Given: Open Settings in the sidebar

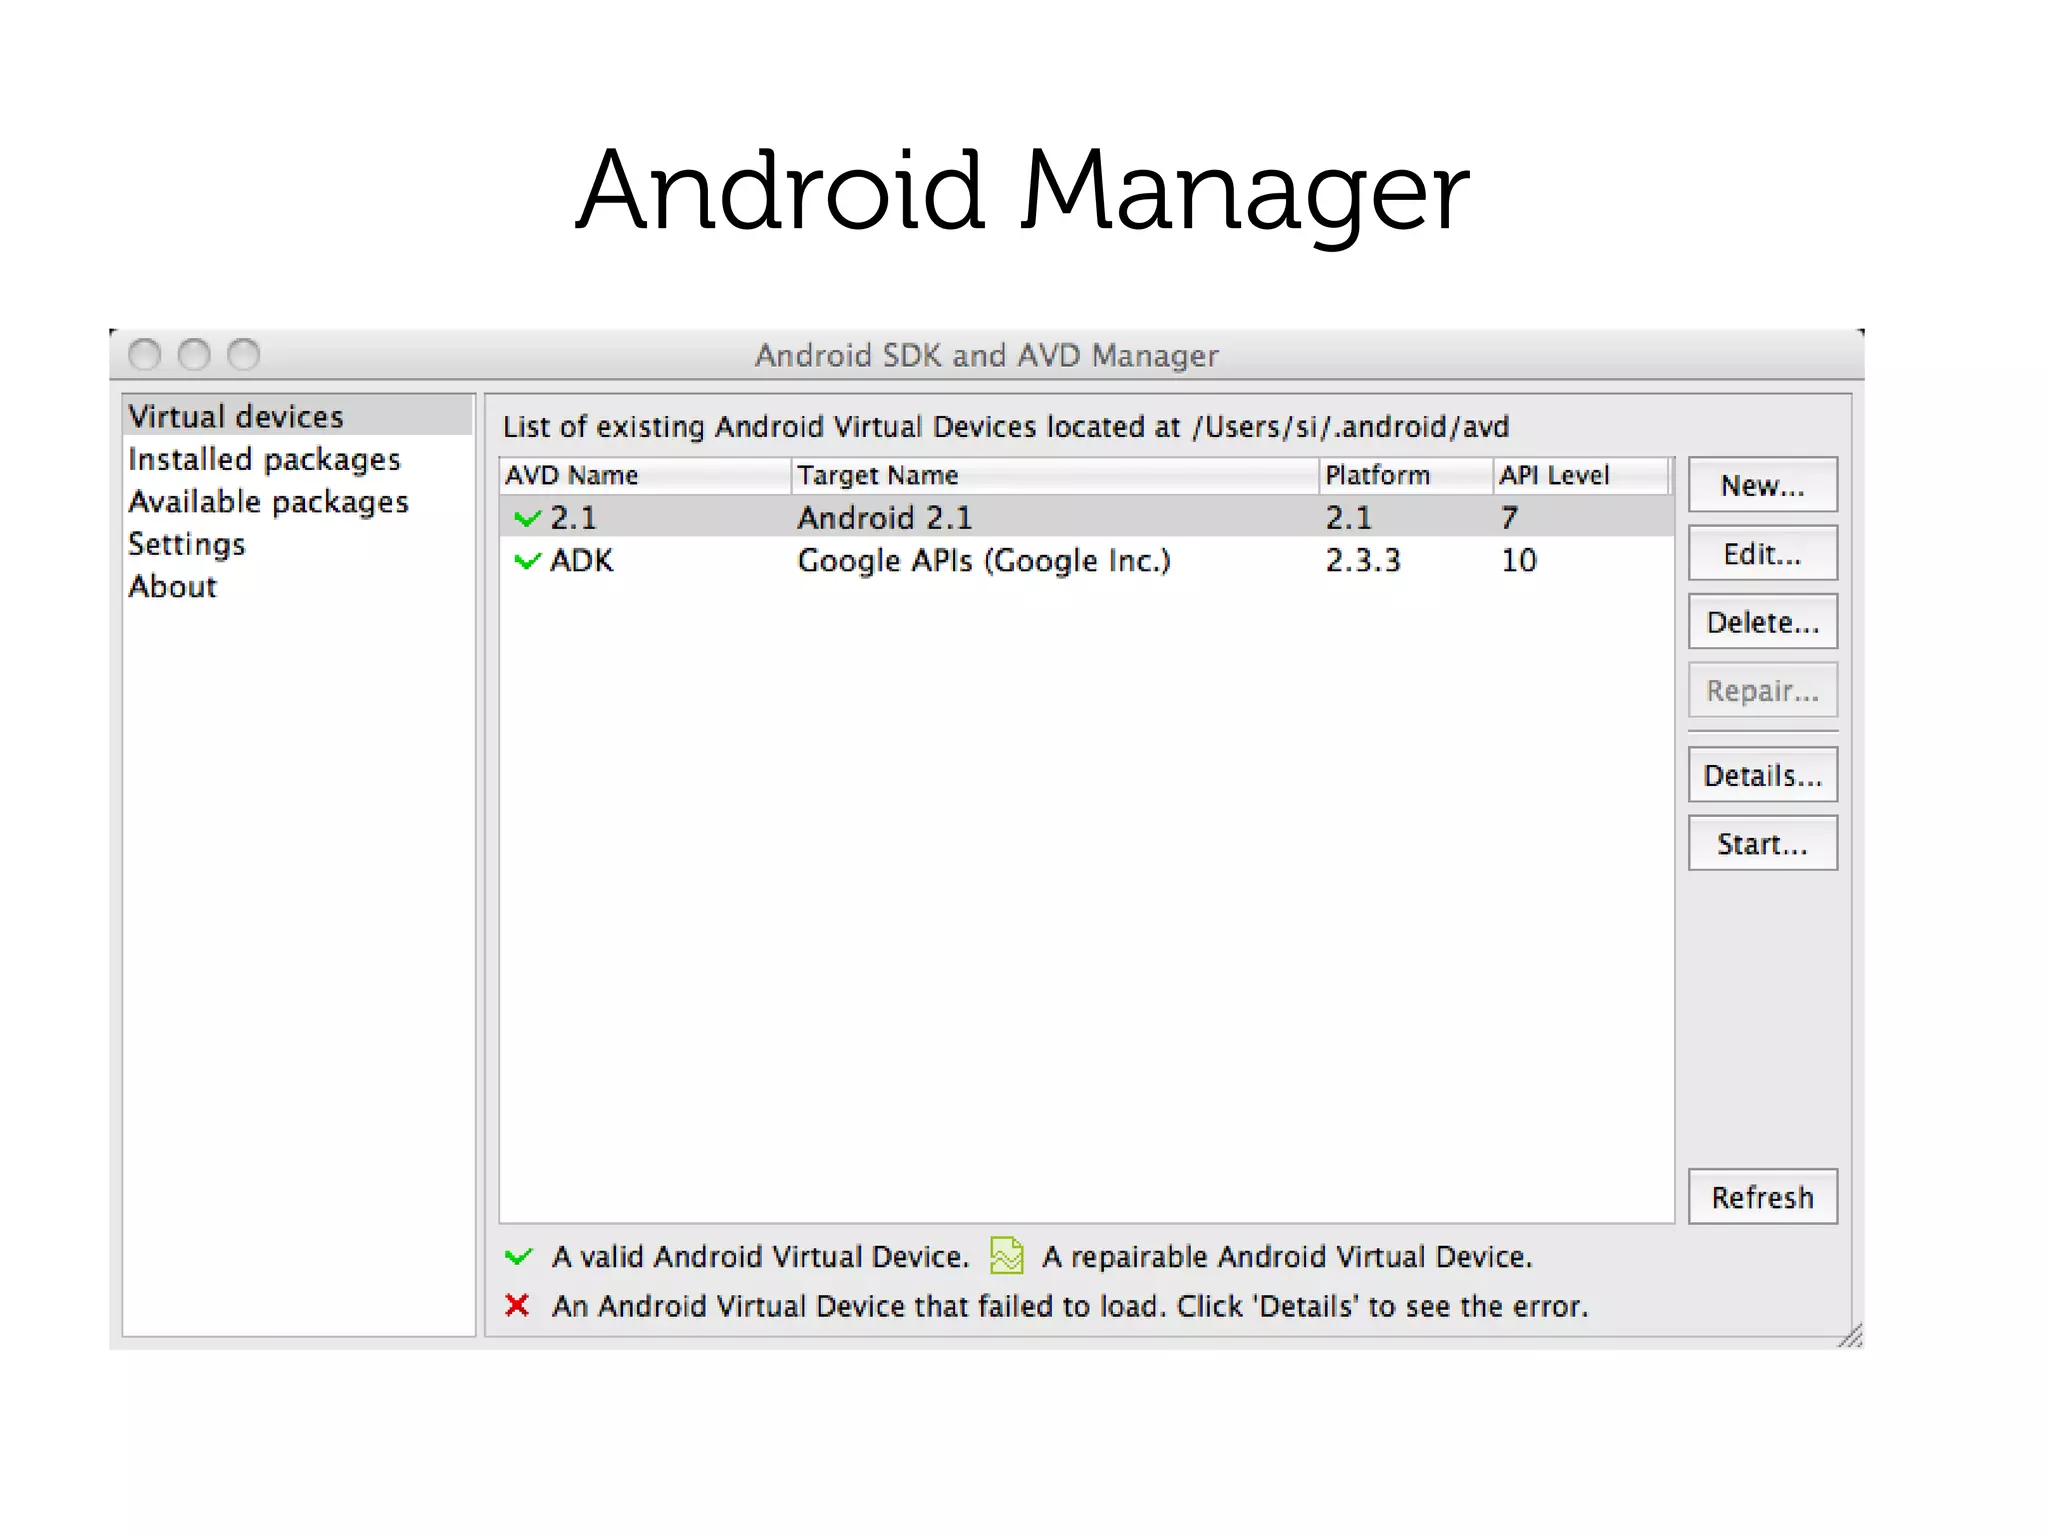Looking at the screenshot, I should pyautogui.click(x=187, y=544).
